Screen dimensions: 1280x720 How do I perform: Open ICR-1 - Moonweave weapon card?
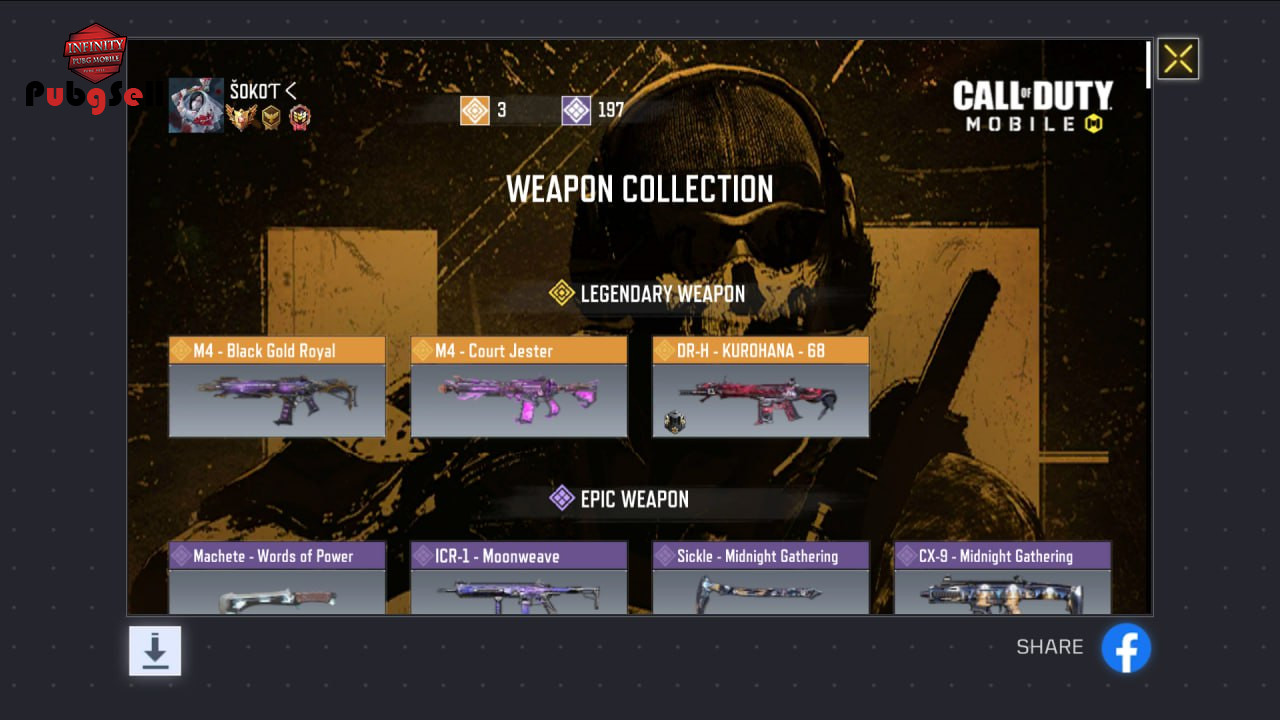[x=519, y=578]
